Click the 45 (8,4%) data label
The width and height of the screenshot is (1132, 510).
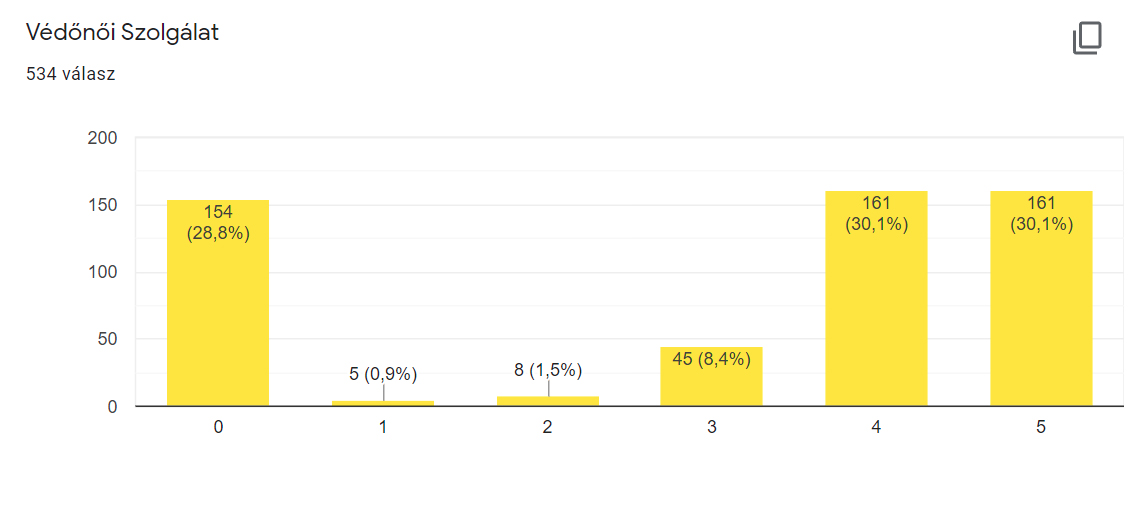(x=712, y=359)
